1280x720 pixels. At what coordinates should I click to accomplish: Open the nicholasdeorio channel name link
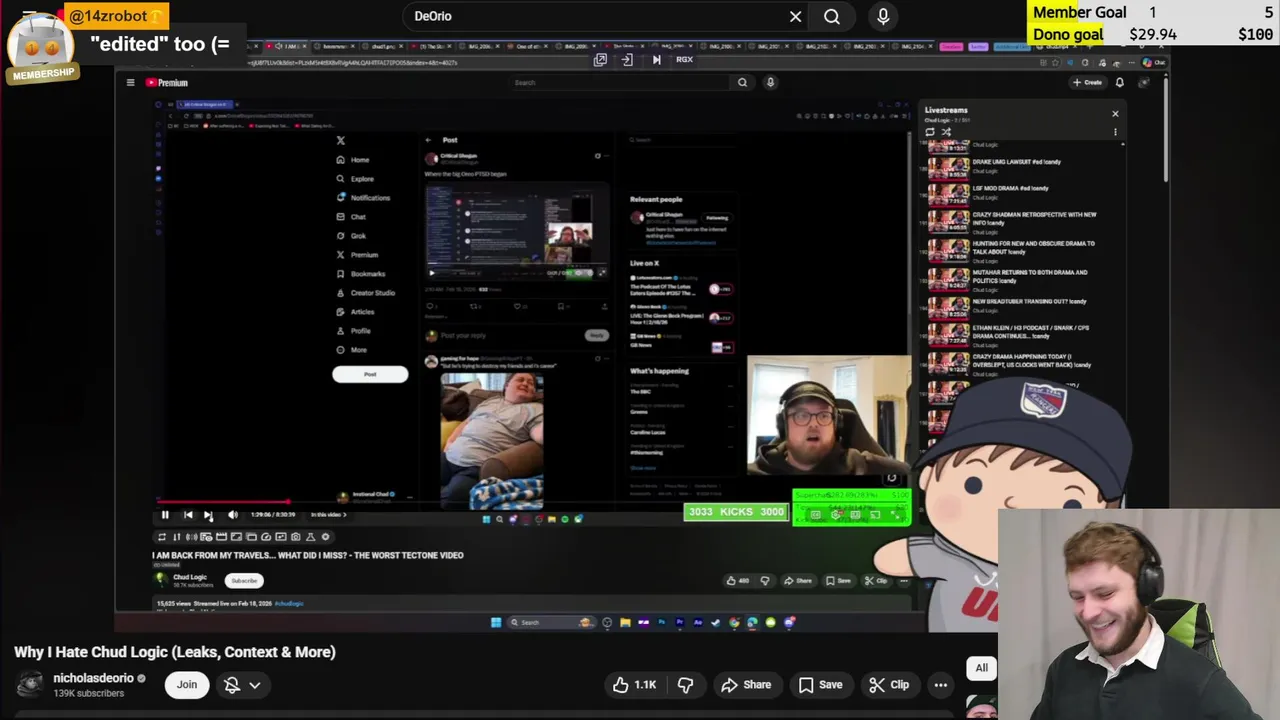[x=93, y=678]
